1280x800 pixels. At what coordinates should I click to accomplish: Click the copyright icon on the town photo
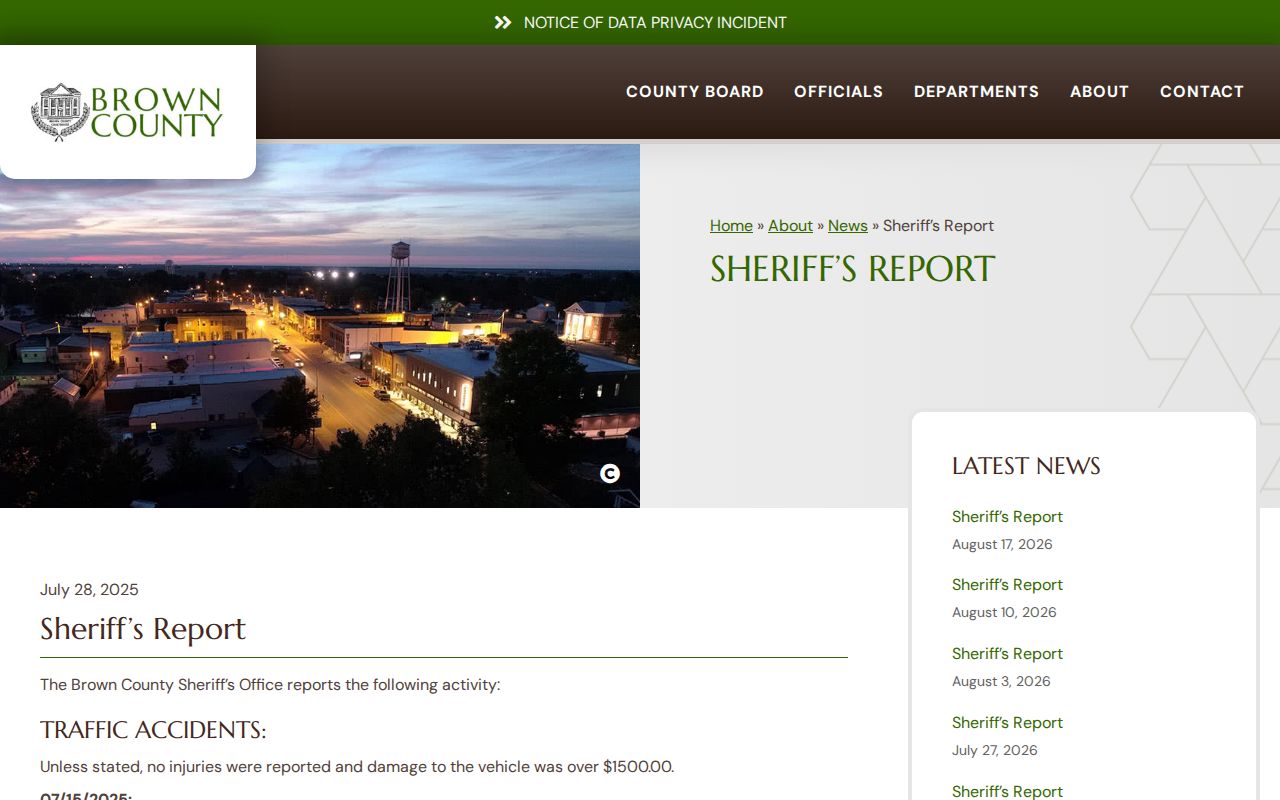[610, 474]
